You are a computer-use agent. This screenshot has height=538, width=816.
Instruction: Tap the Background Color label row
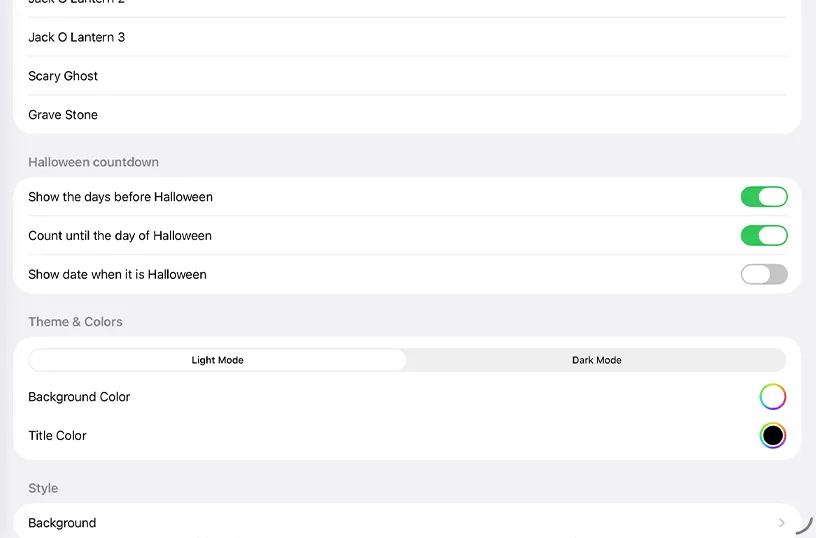407,397
